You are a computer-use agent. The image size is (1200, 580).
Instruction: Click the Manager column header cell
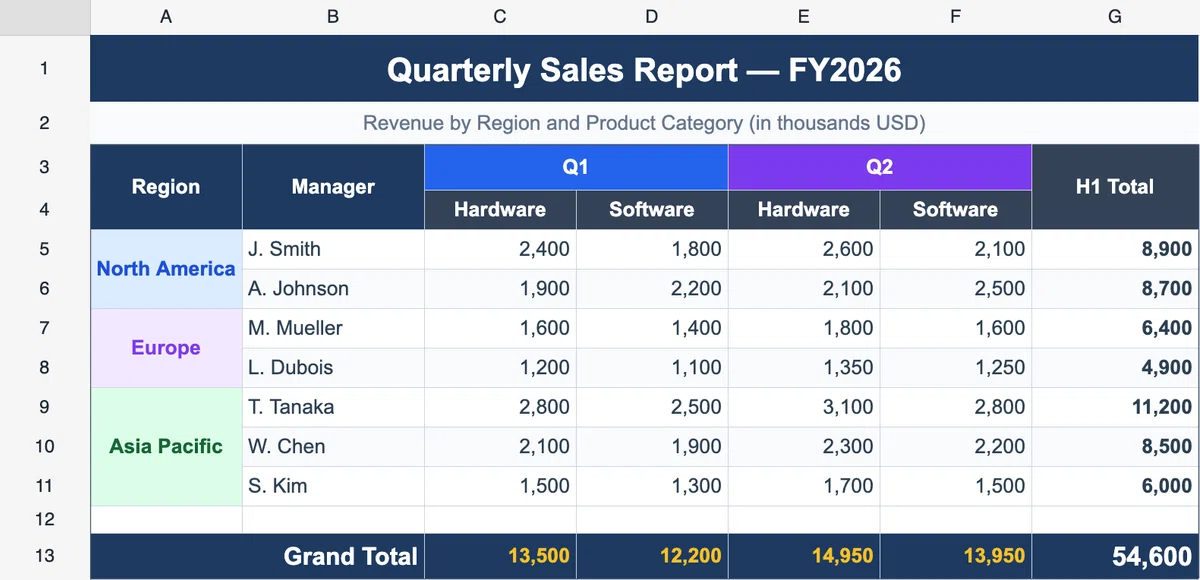pyautogui.click(x=333, y=187)
